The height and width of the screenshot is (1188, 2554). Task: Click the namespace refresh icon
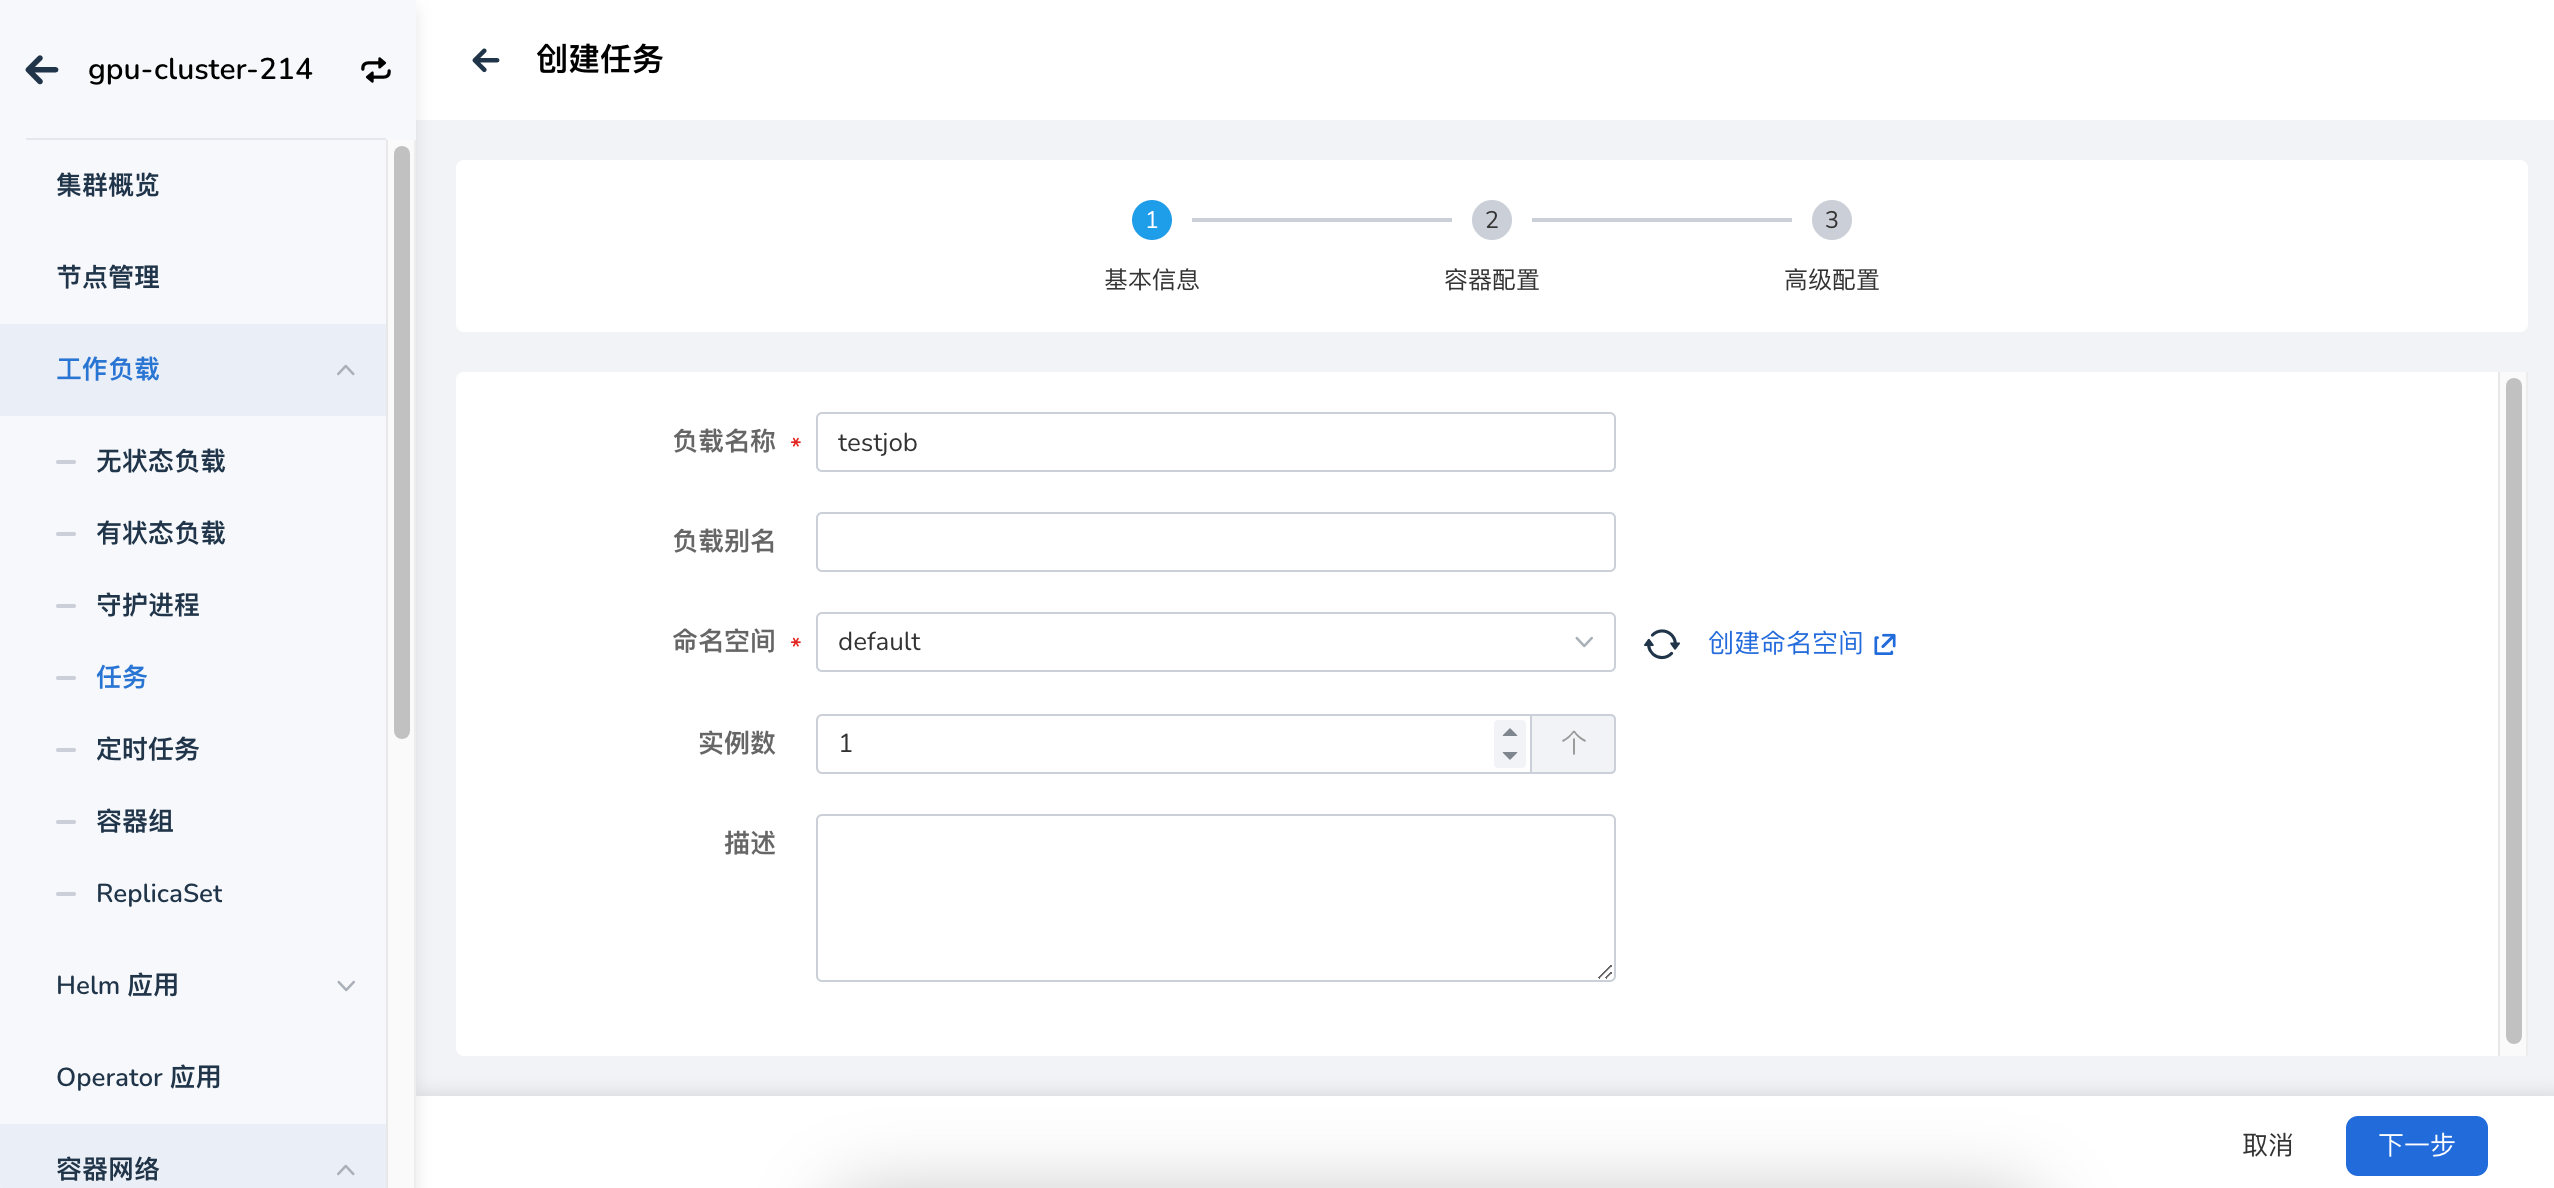(x=1661, y=643)
